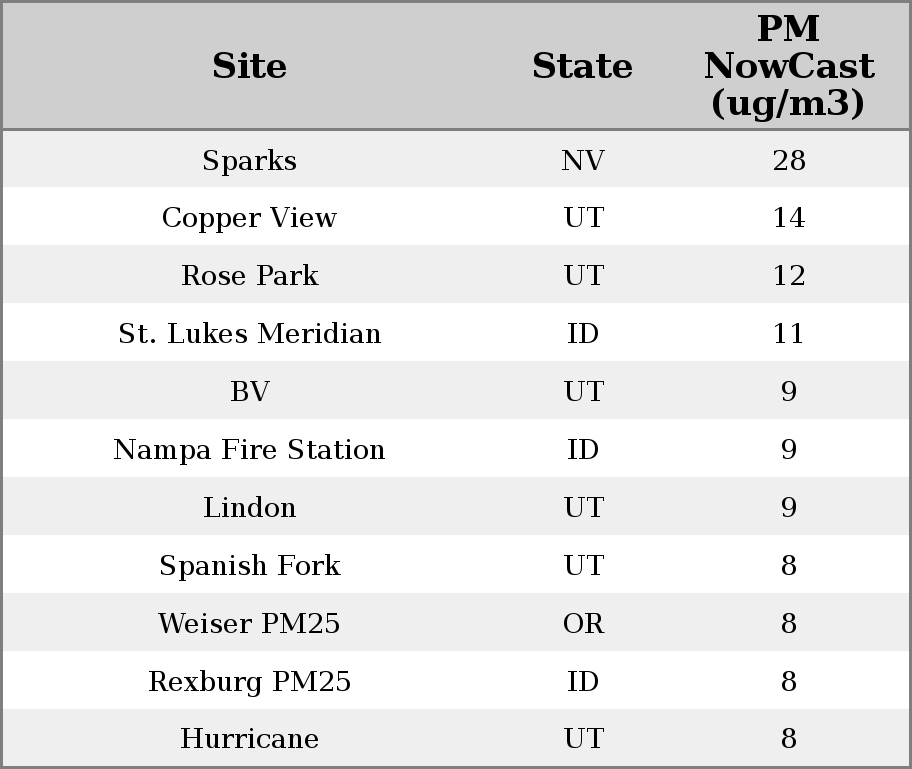Select the OR state cell
Image resolution: width=912 pixels, height=769 pixels.
[x=582, y=624]
